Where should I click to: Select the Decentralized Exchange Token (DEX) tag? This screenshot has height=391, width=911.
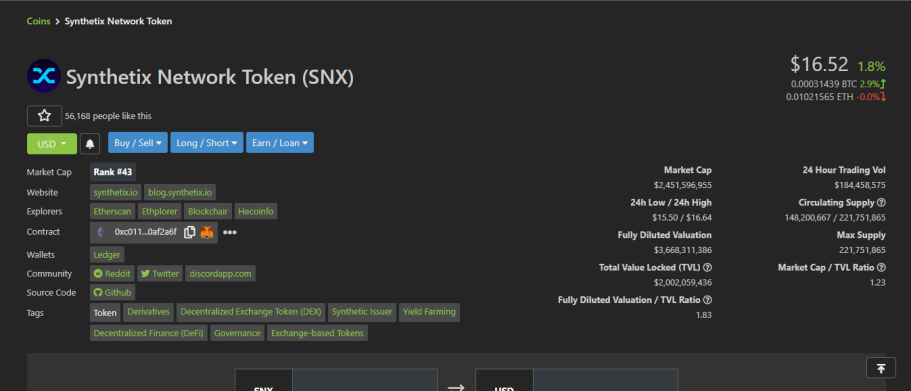(251, 312)
